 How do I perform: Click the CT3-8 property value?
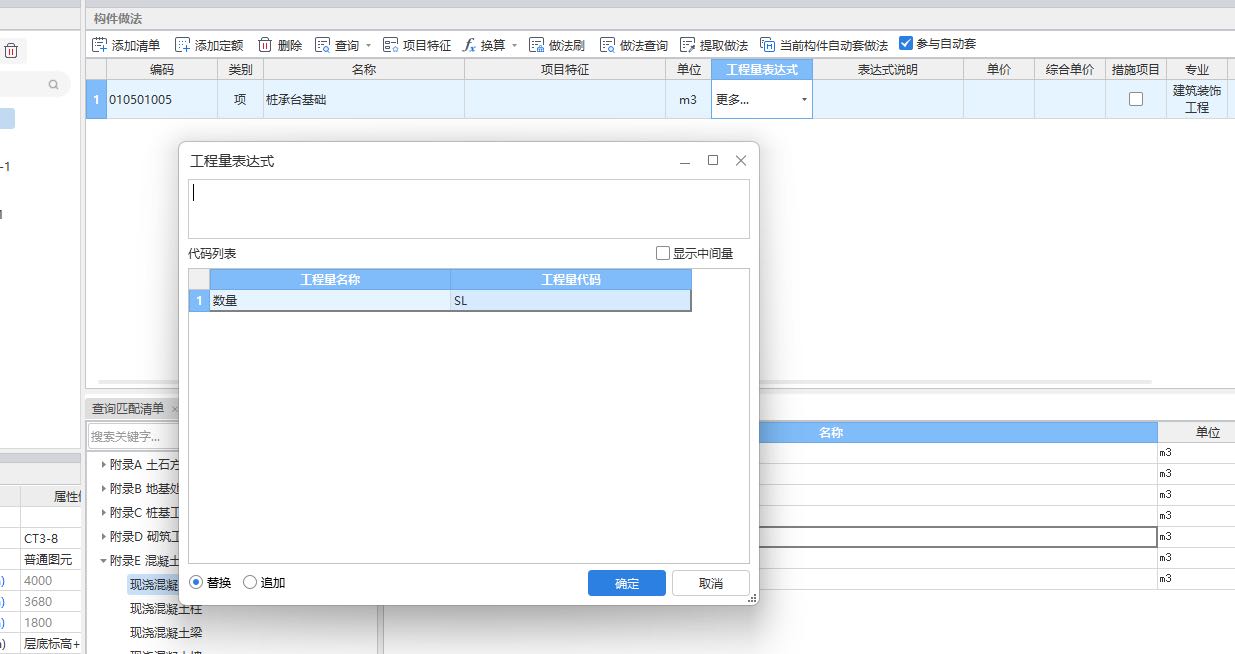(50, 538)
